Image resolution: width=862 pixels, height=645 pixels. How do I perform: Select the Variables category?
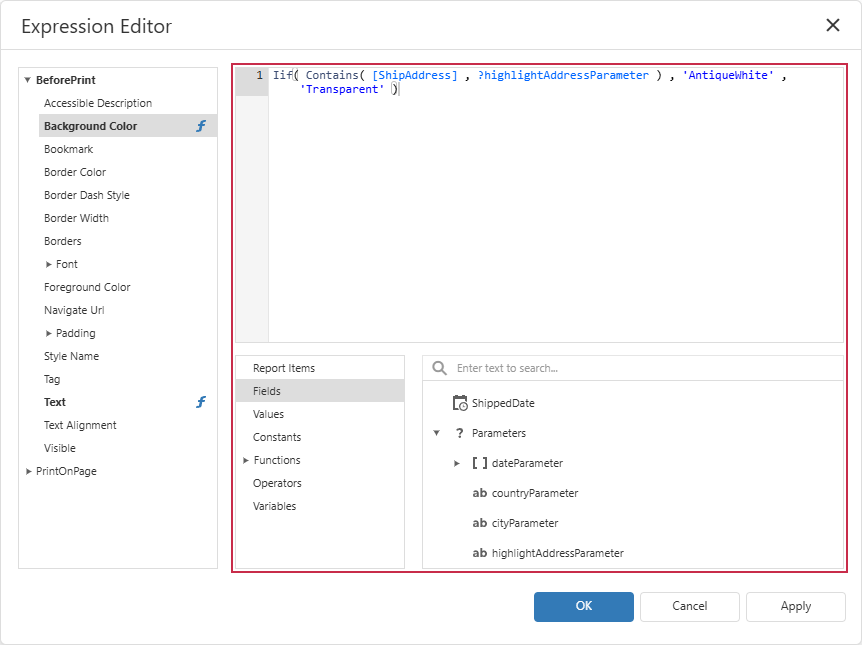click(x=320, y=506)
